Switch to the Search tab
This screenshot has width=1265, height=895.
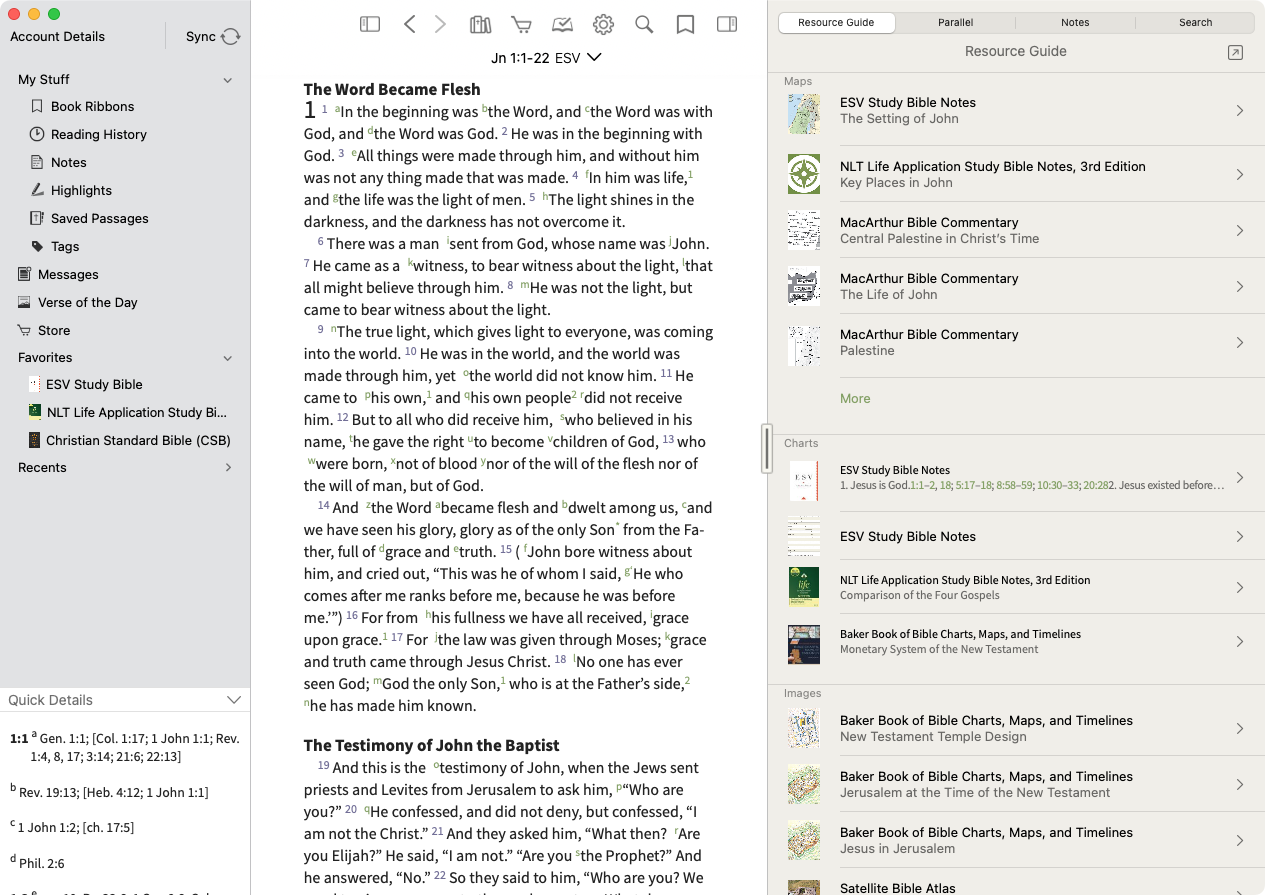(x=1195, y=22)
